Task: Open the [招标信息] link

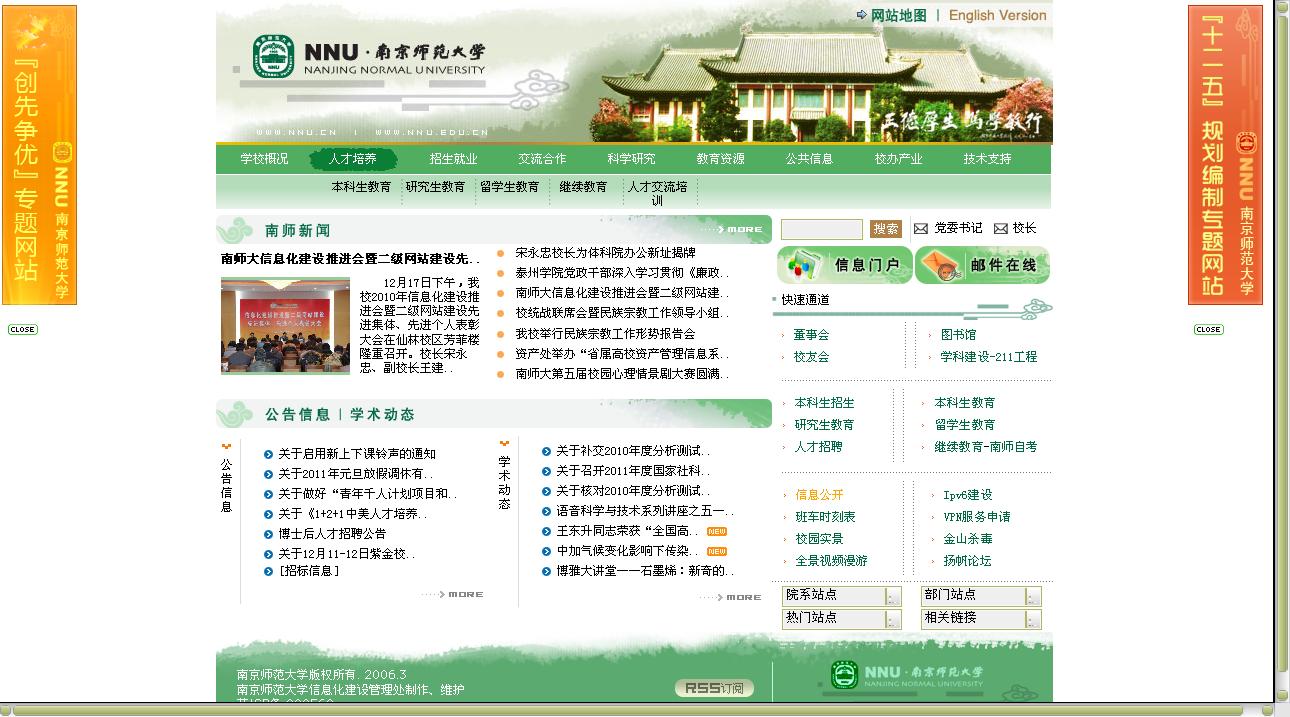Action: tap(309, 571)
